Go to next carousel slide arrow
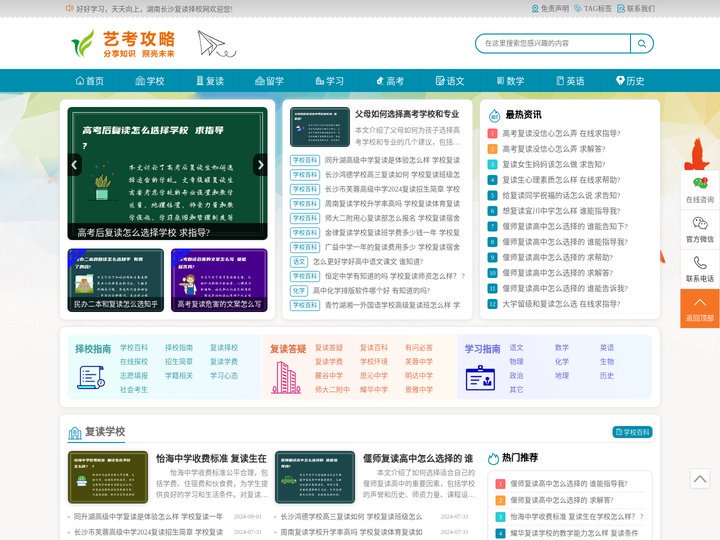Screen dimensions: 720x540 tap(260, 165)
